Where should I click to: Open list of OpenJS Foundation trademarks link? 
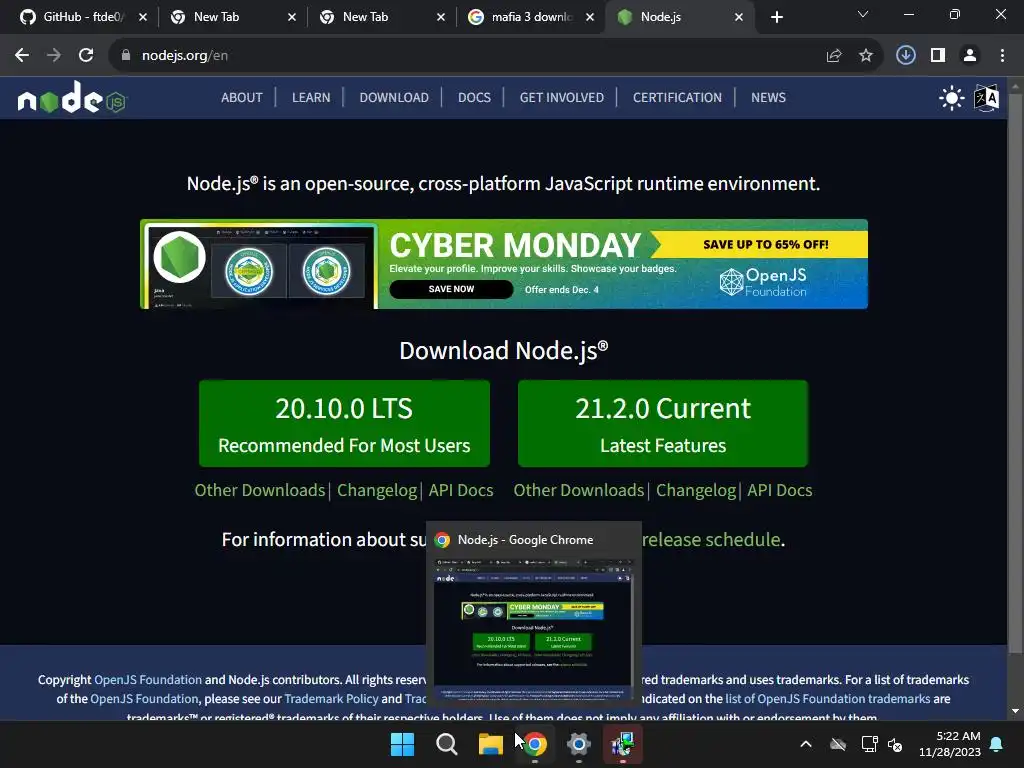828,699
